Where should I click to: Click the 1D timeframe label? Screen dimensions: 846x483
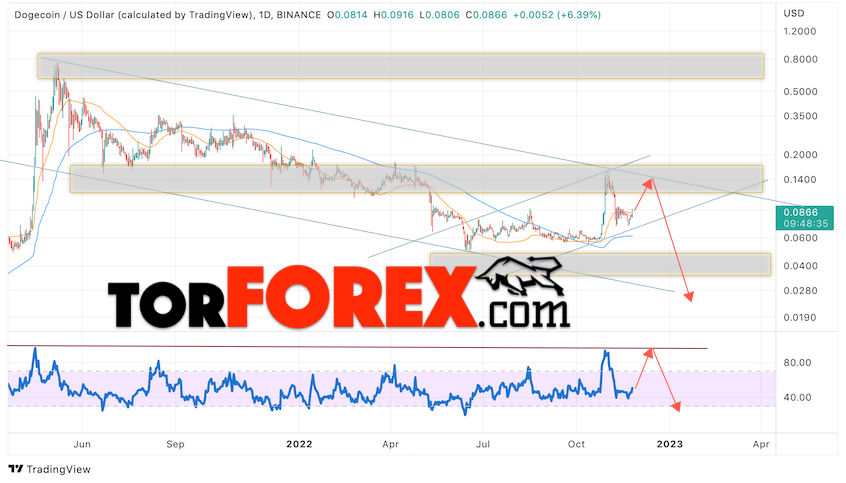click(x=264, y=15)
